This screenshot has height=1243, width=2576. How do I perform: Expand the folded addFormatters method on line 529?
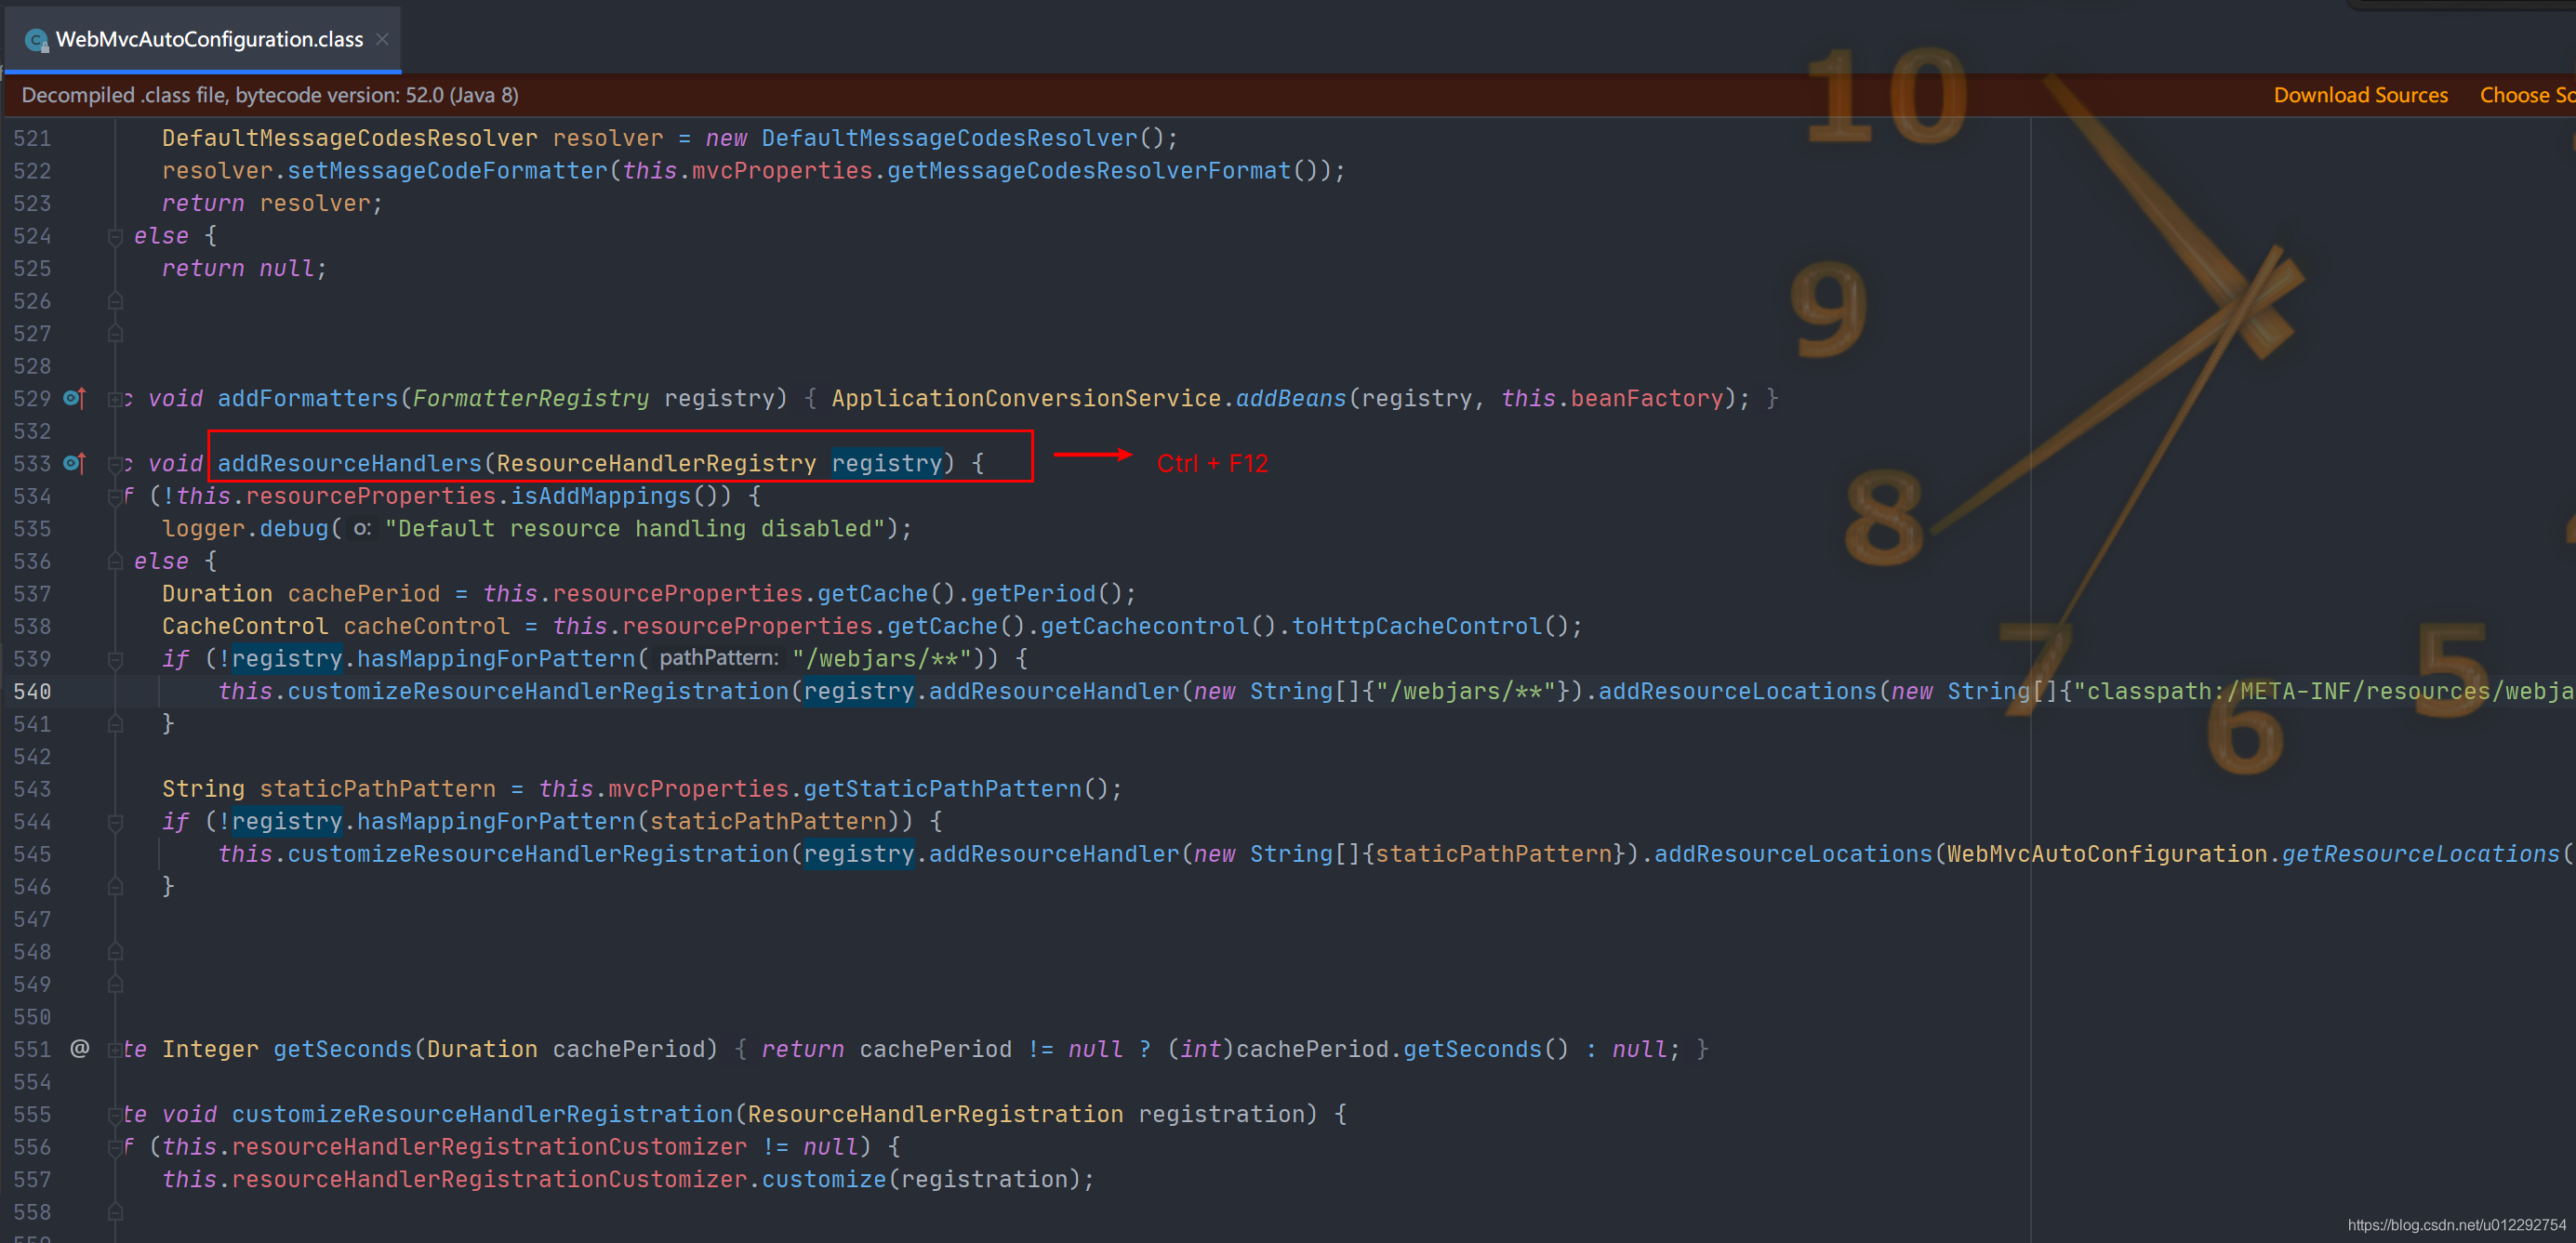tap(116, 399)
